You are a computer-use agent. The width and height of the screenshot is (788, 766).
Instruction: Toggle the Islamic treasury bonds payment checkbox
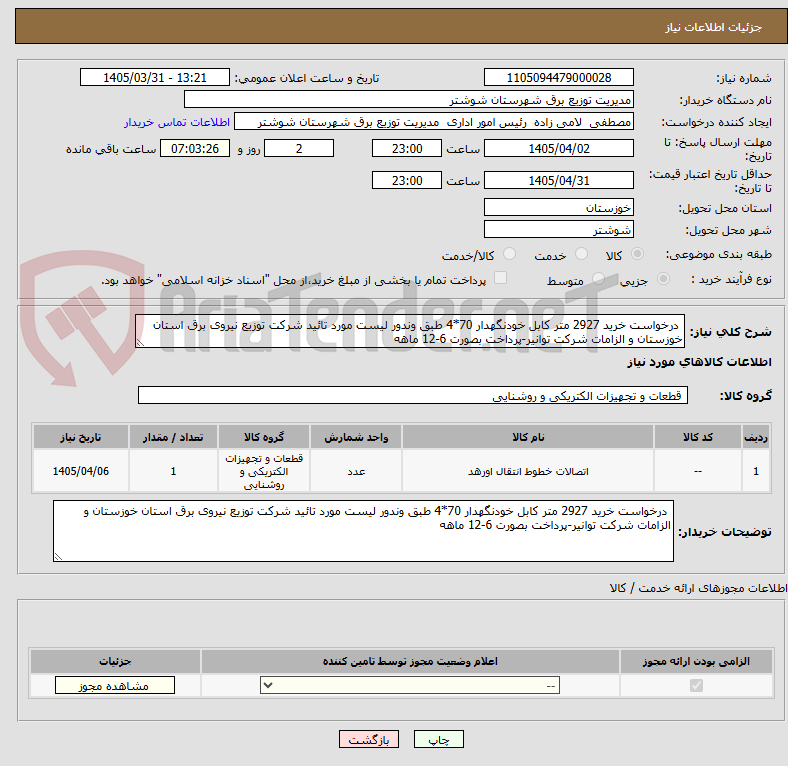click(x=501, y=278)
